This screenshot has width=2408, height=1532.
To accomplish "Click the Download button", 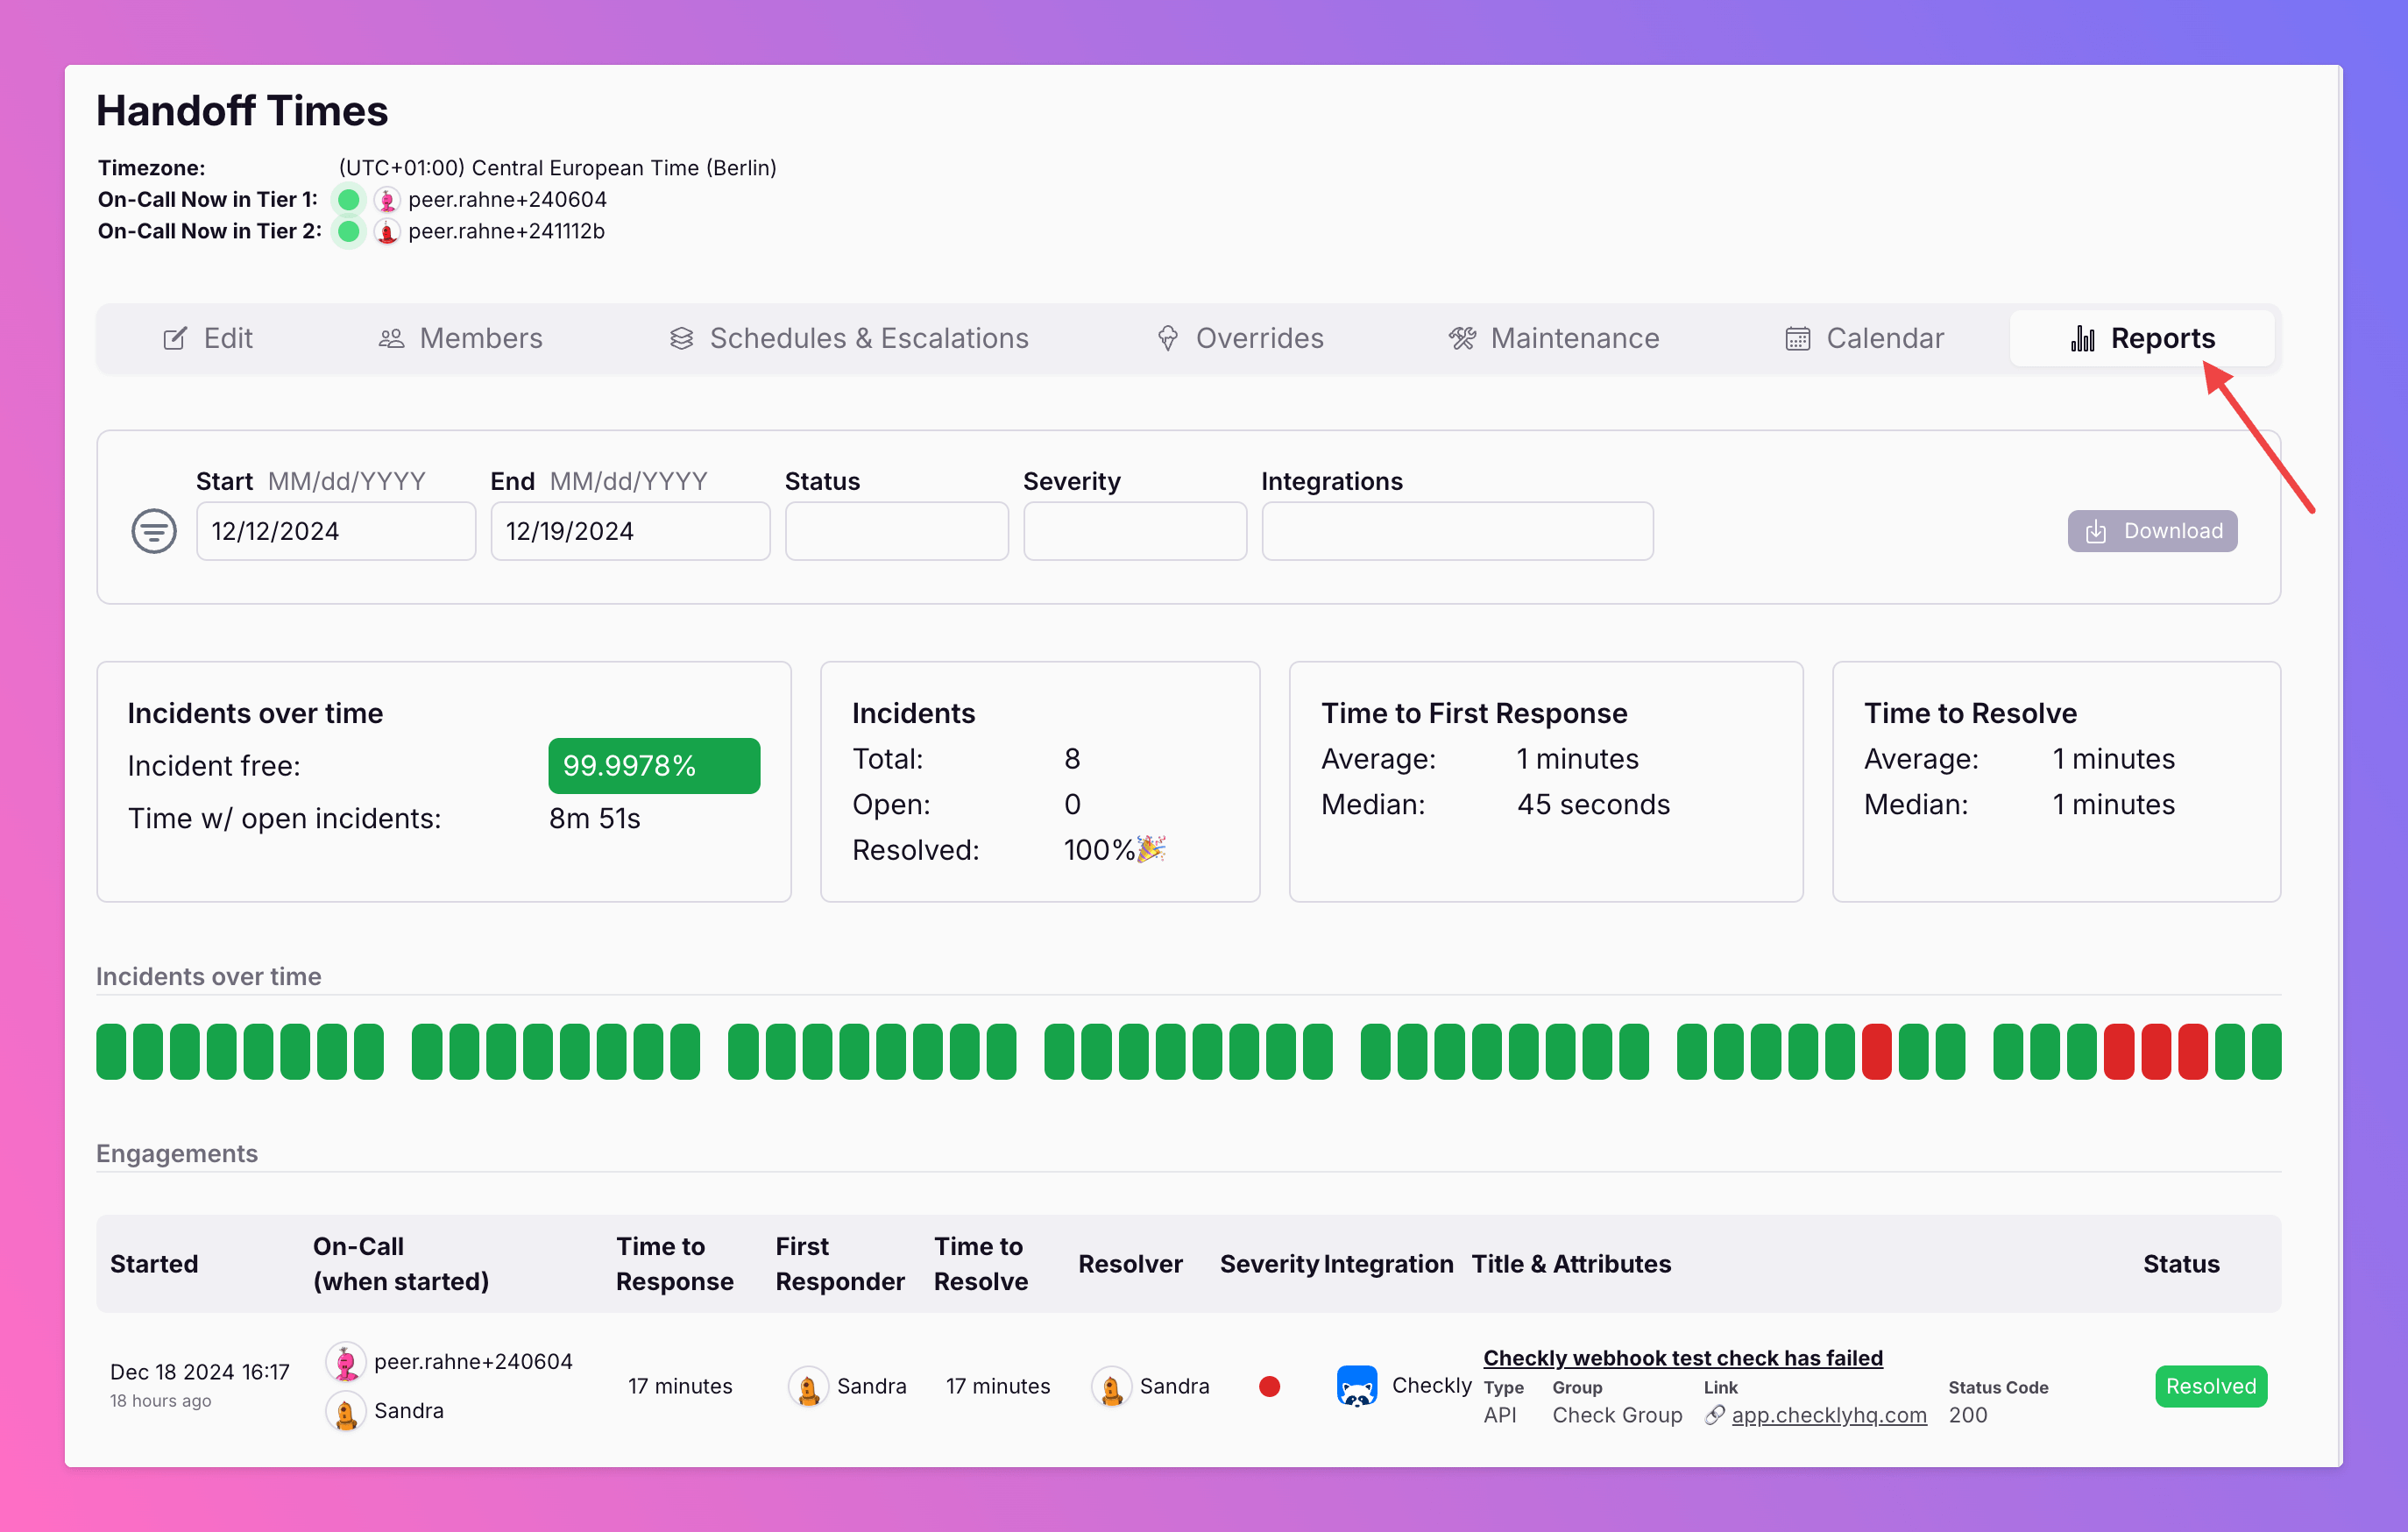I will (2151, 531).
